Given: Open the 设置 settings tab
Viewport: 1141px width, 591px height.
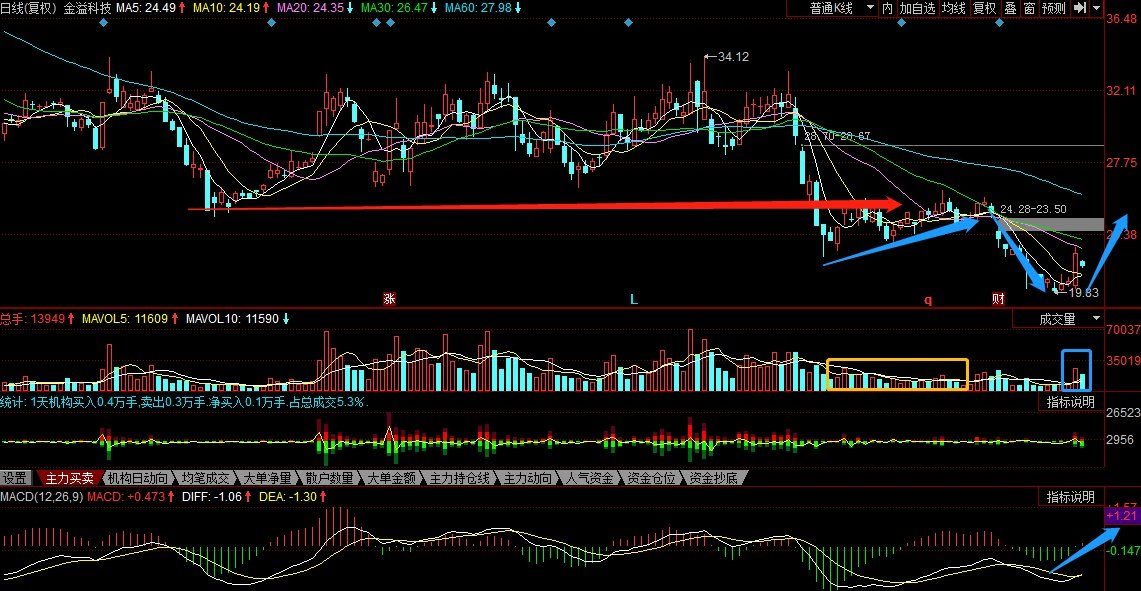Looking at the screenshot, I should (x=15, y=478).
